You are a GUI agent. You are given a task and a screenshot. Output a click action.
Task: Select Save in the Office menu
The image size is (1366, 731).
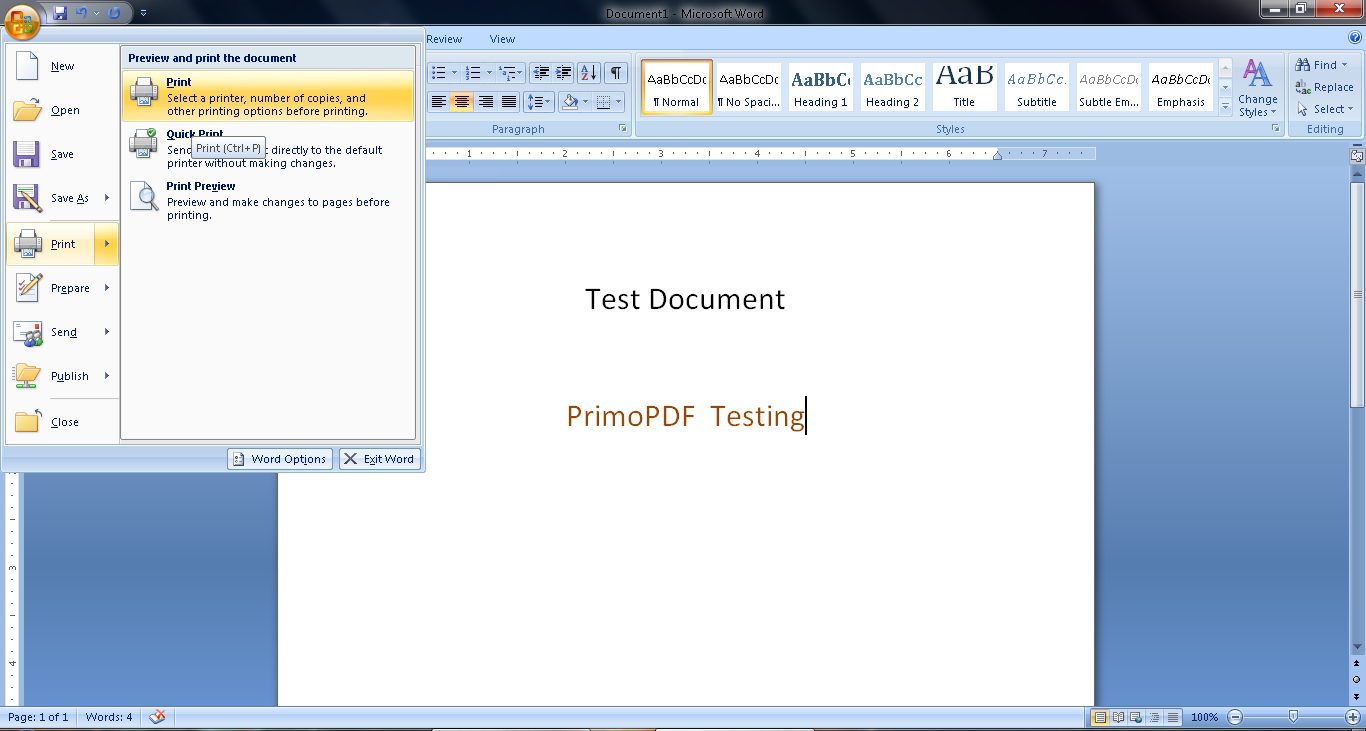[x=62, y=154]
